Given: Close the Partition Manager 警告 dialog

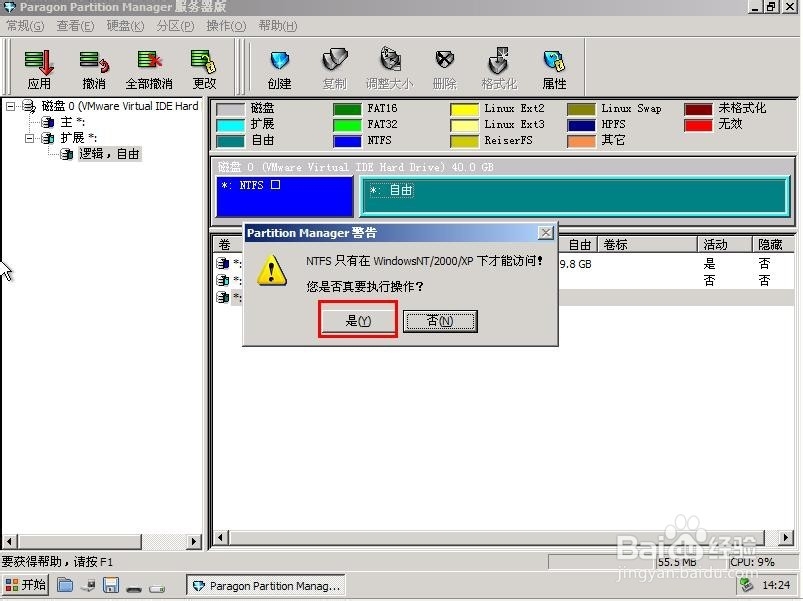Looking at the screenshot, I should click(546, 233).
